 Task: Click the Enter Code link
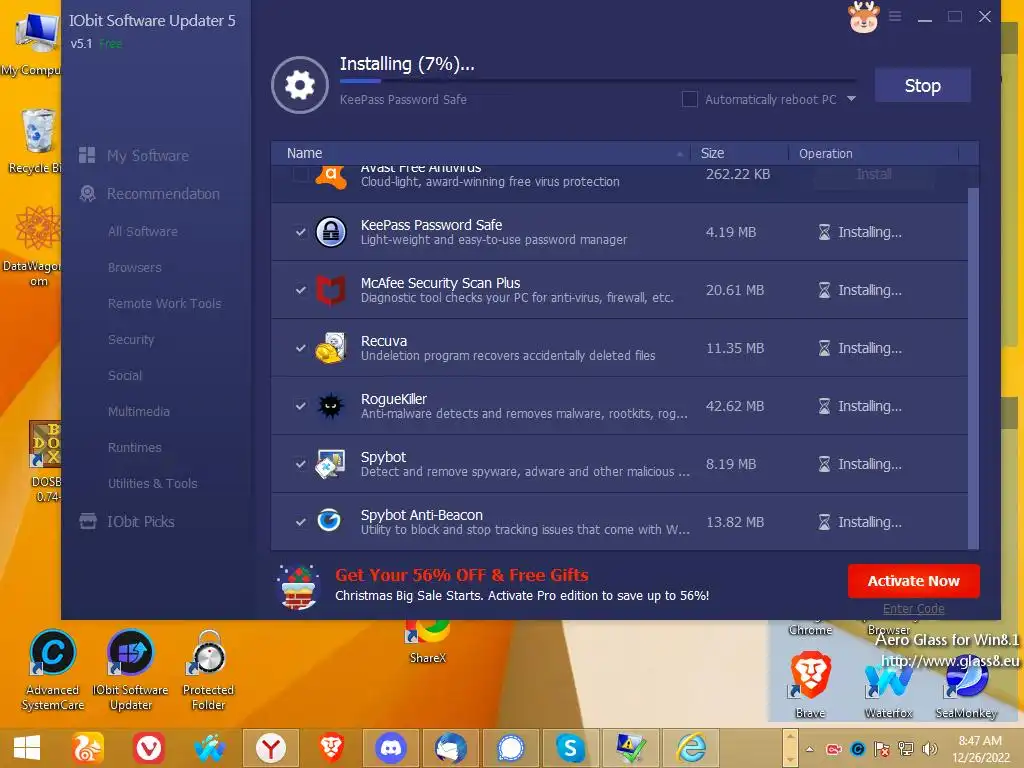(x=914, y=609)
